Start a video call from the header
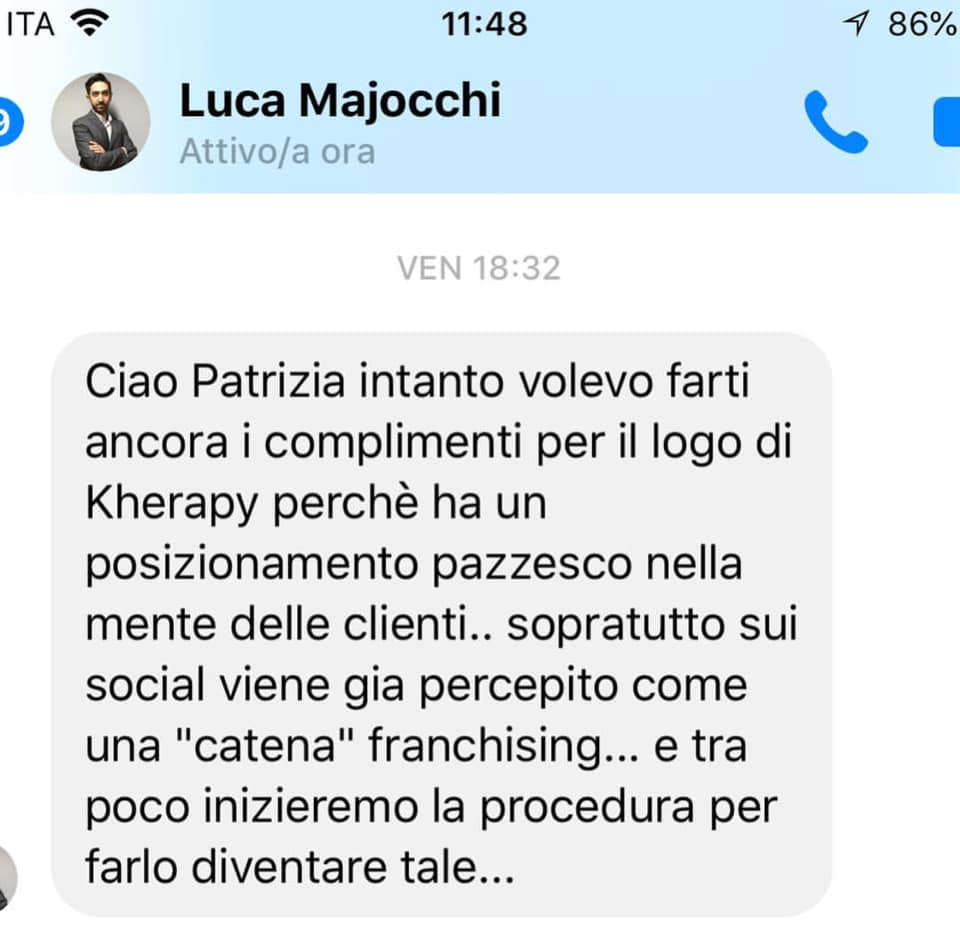960x950 pixels. tap(947, 122)
